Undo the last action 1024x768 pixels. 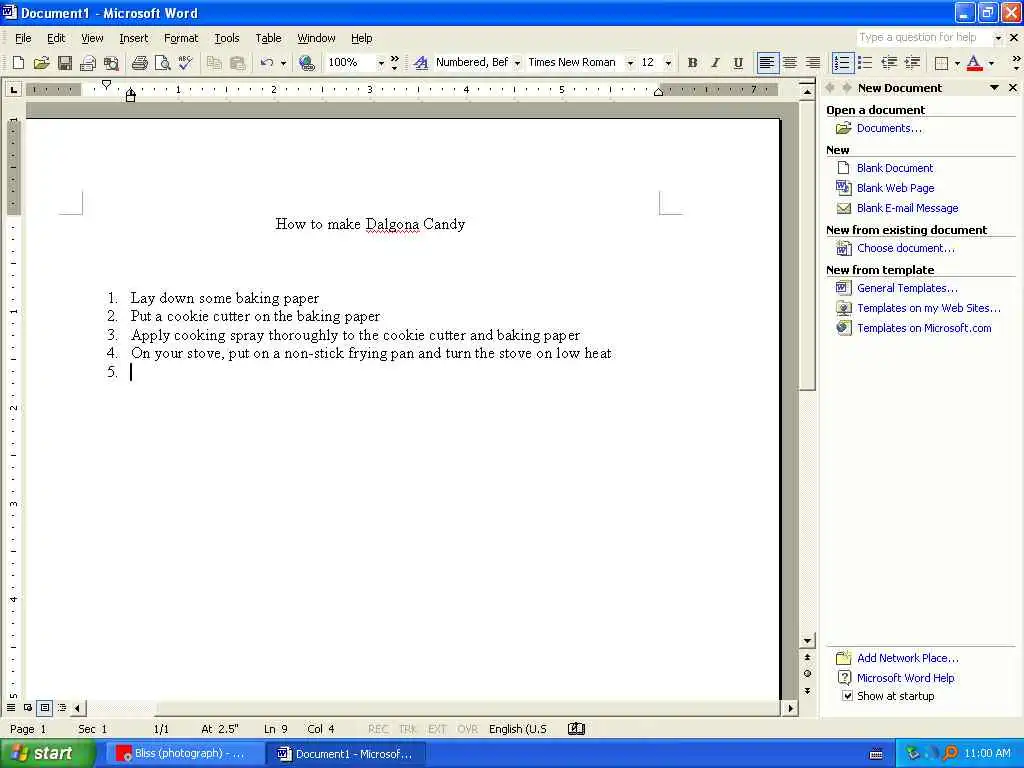tap(266, 63)
